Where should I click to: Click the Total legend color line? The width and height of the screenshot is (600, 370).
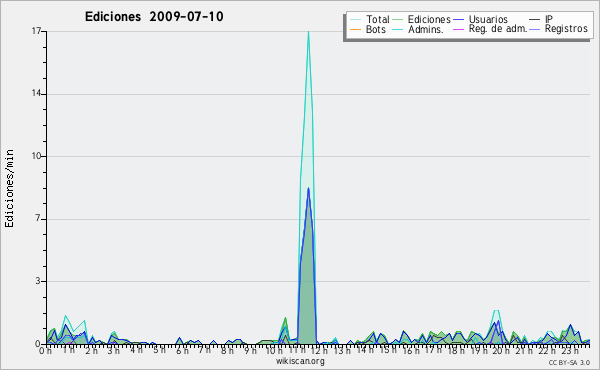tap(355, 20)
